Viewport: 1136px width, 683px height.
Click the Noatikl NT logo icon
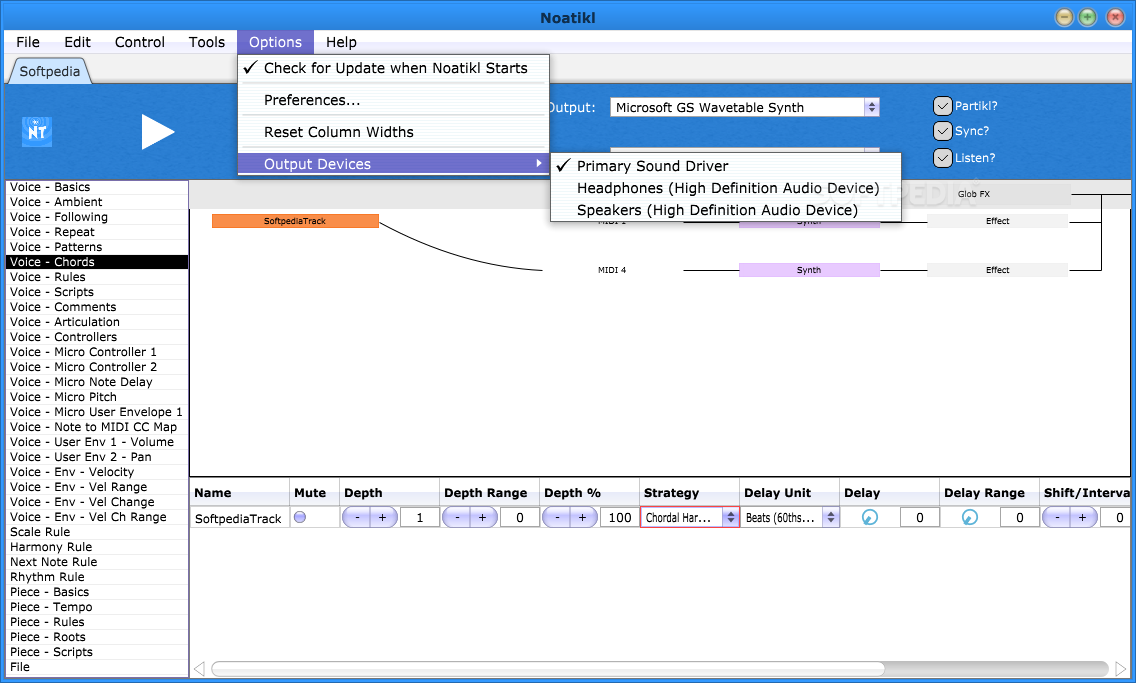point(37,132)
